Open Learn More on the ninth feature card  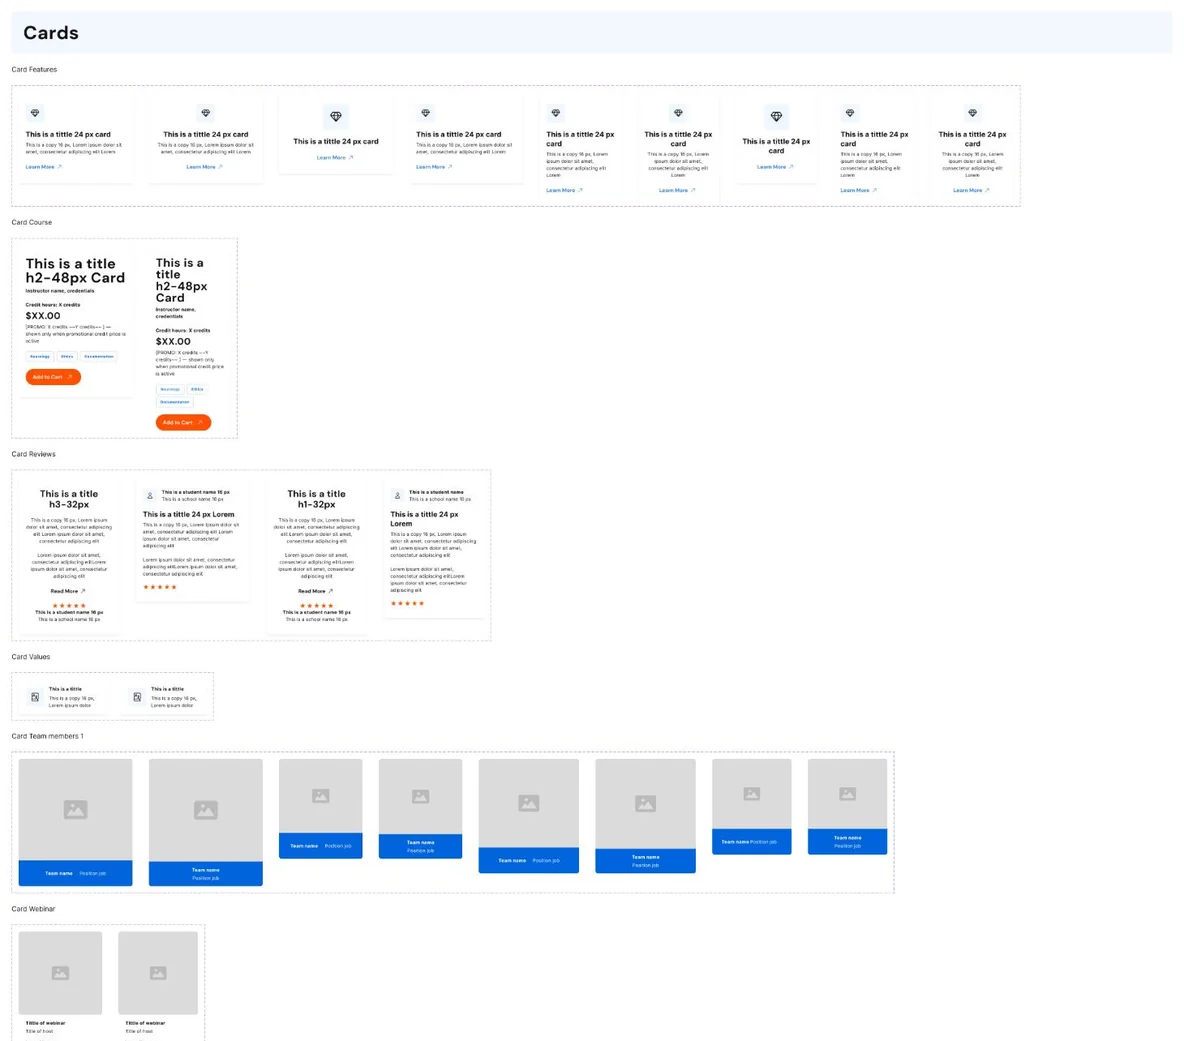tap(971, 190)
